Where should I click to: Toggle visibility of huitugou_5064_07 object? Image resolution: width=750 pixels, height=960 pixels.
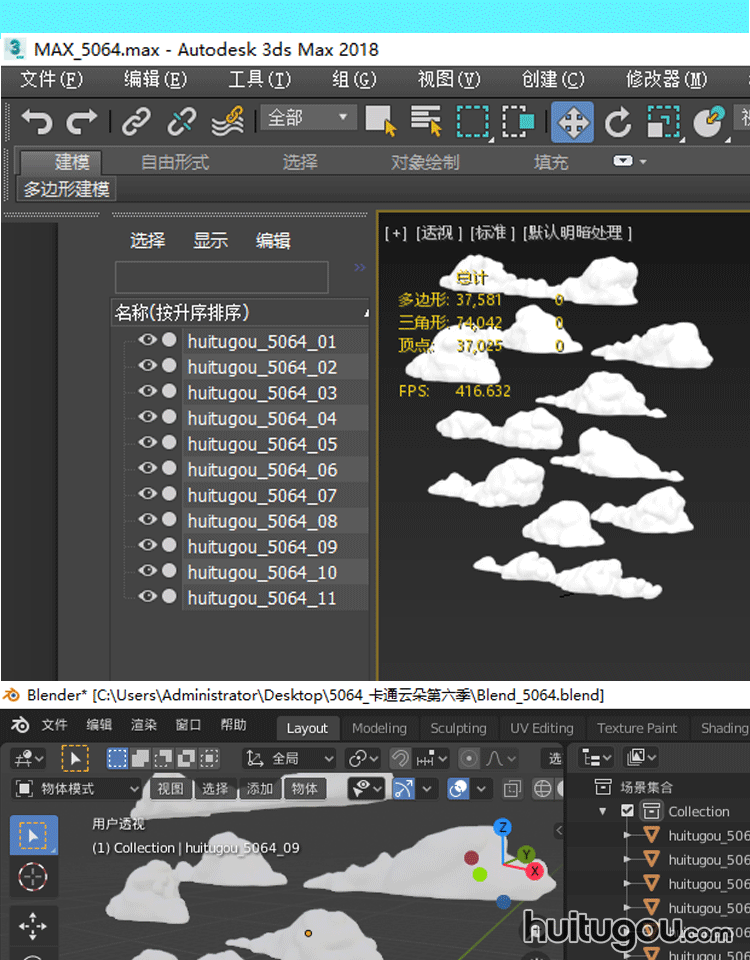point(148,495)
